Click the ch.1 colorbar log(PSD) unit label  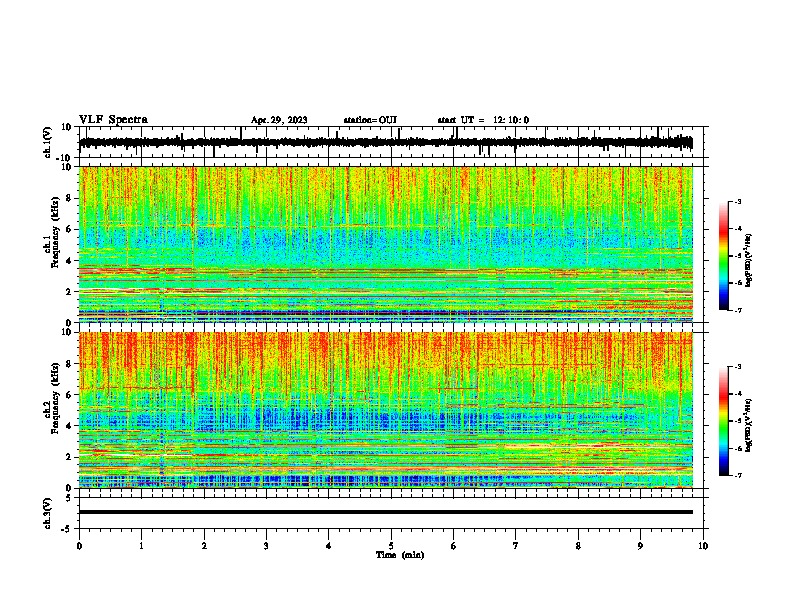click(x=749, y=260)
